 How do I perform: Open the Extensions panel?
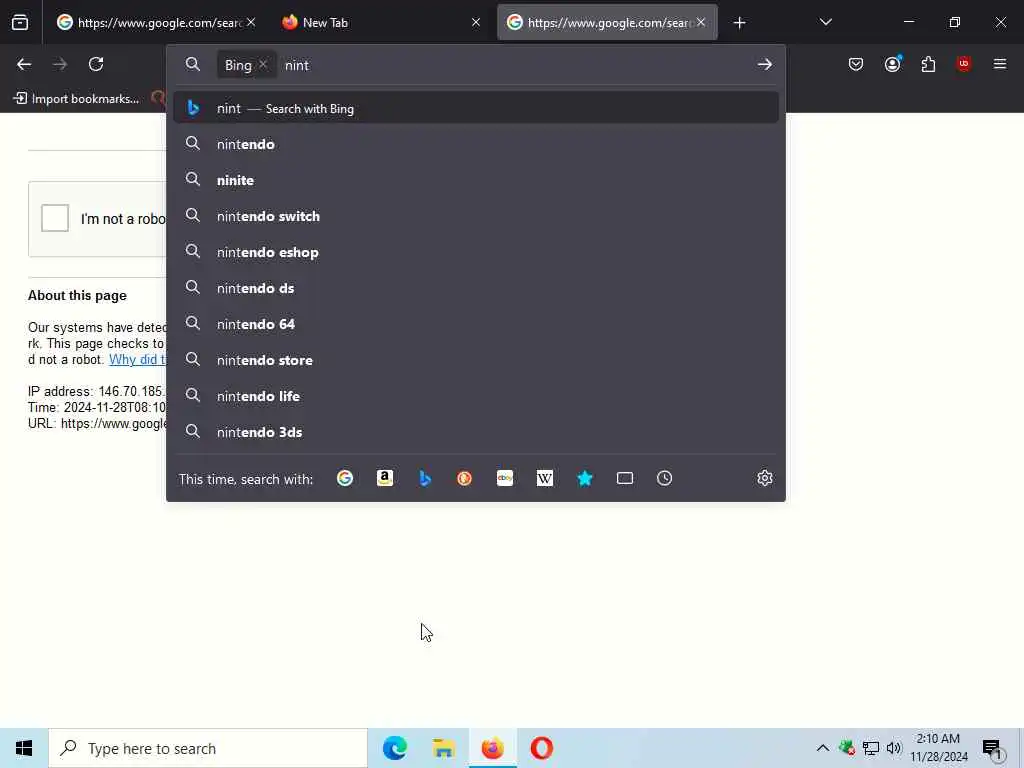tap(928, 64)
